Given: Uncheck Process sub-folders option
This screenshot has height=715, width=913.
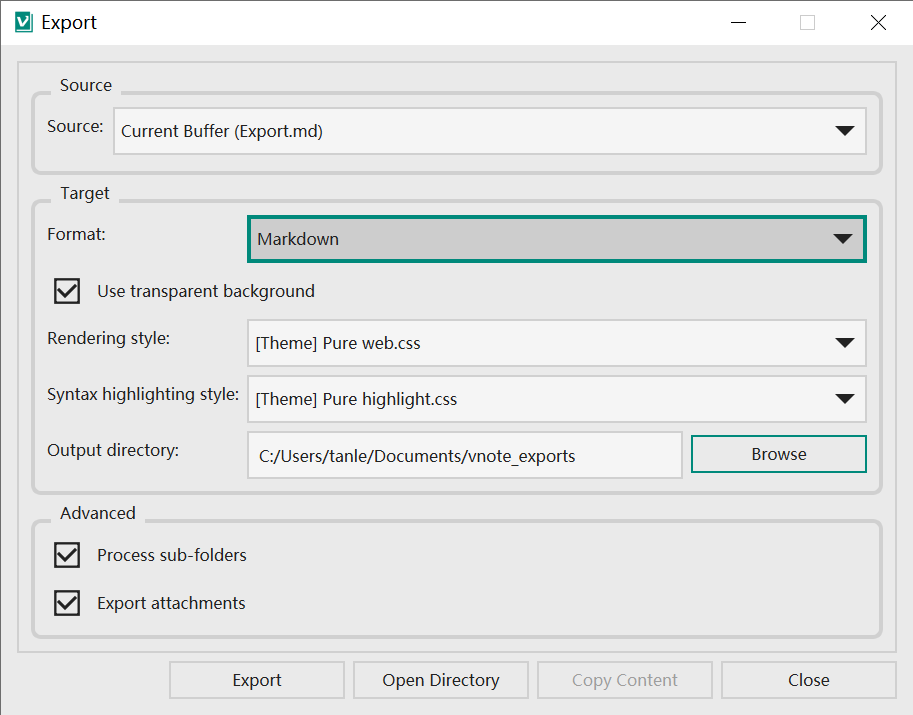Looking at the screenshot, I should coord(67,555).
